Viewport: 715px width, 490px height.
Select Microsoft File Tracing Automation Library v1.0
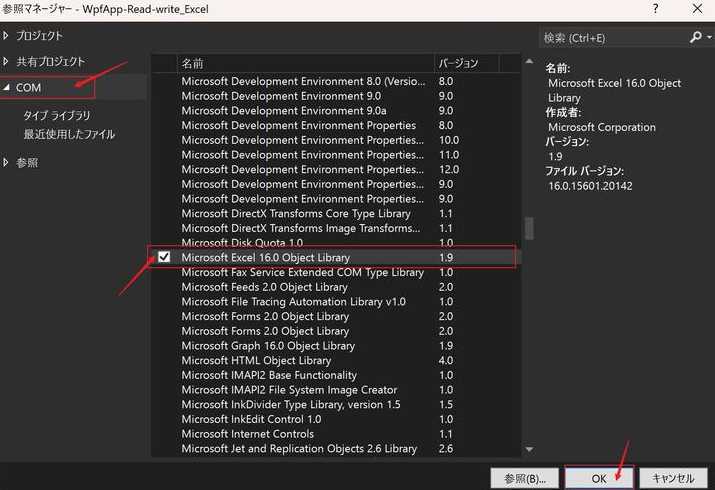tap(335, 301)
